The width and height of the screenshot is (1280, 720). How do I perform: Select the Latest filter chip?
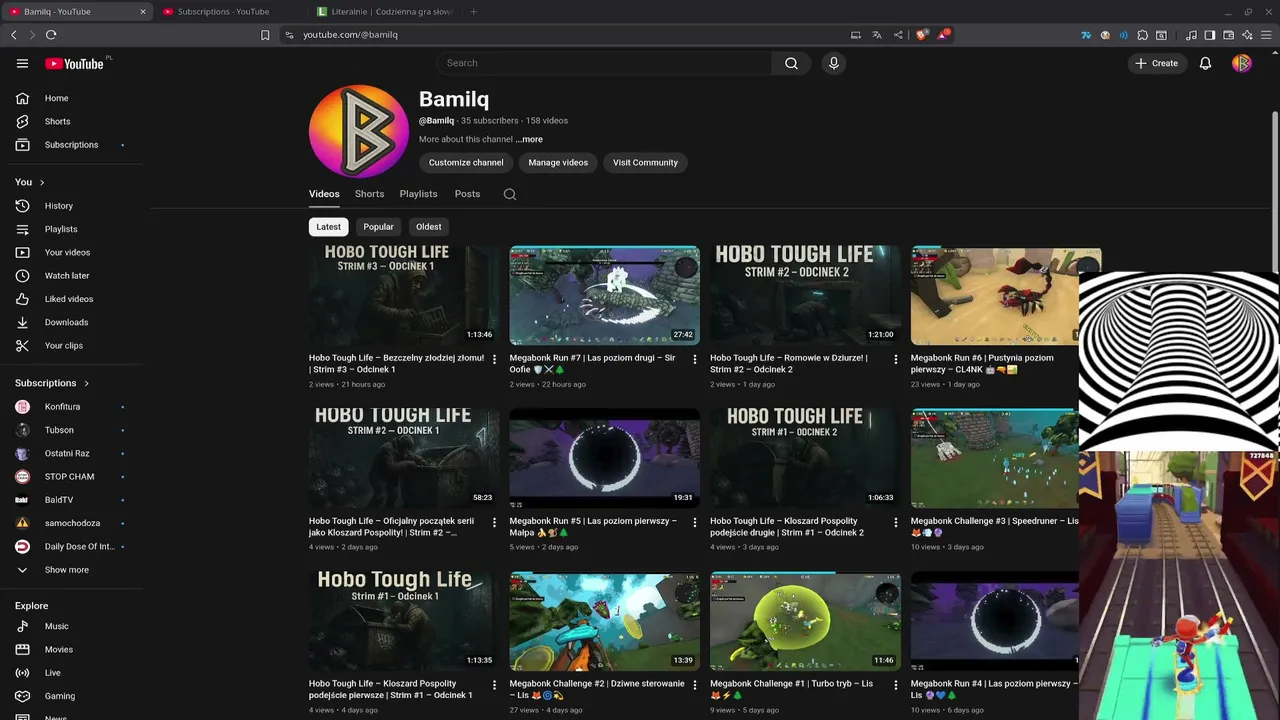329,227
